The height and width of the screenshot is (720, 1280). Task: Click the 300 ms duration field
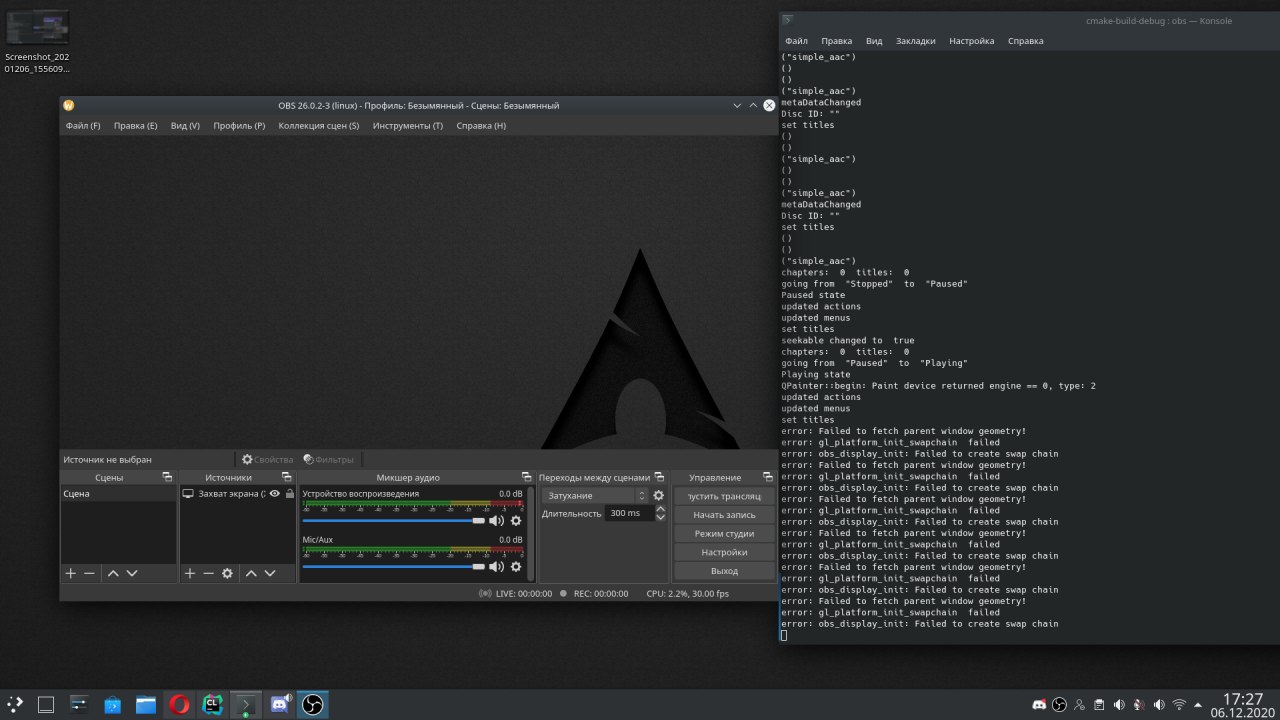click(x=629, y=513)
